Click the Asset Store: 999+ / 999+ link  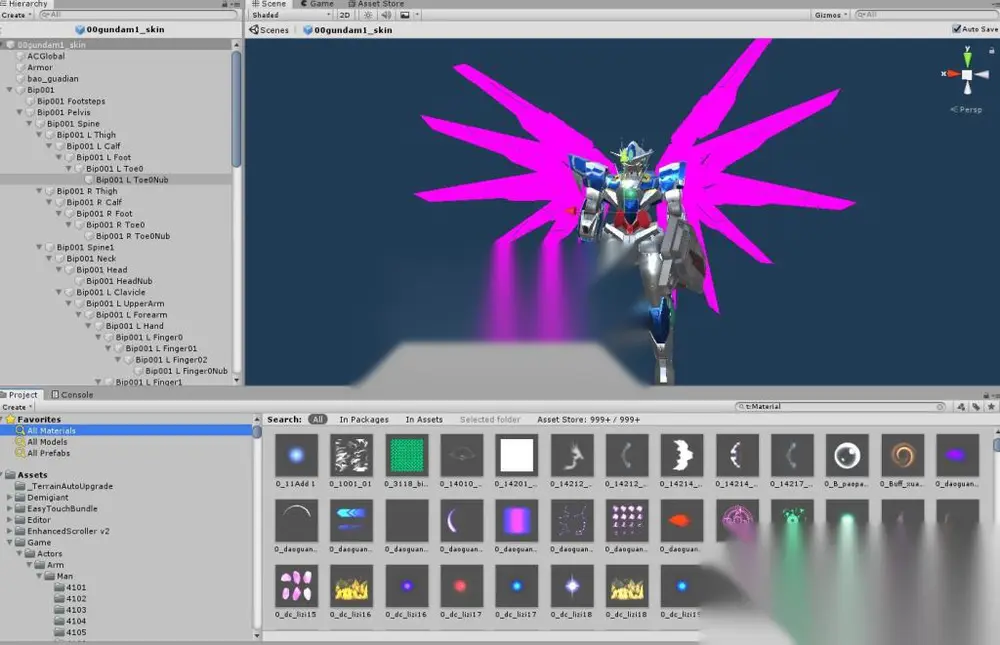tap(589, 419)
